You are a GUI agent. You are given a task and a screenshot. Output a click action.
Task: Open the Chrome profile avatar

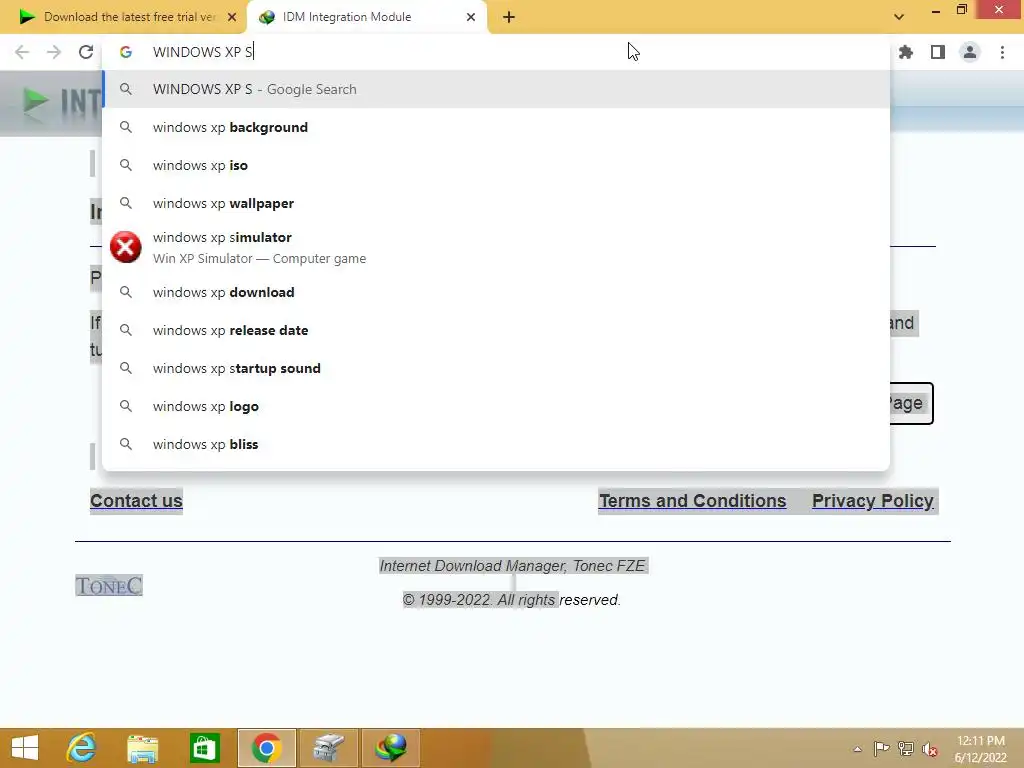970,52
